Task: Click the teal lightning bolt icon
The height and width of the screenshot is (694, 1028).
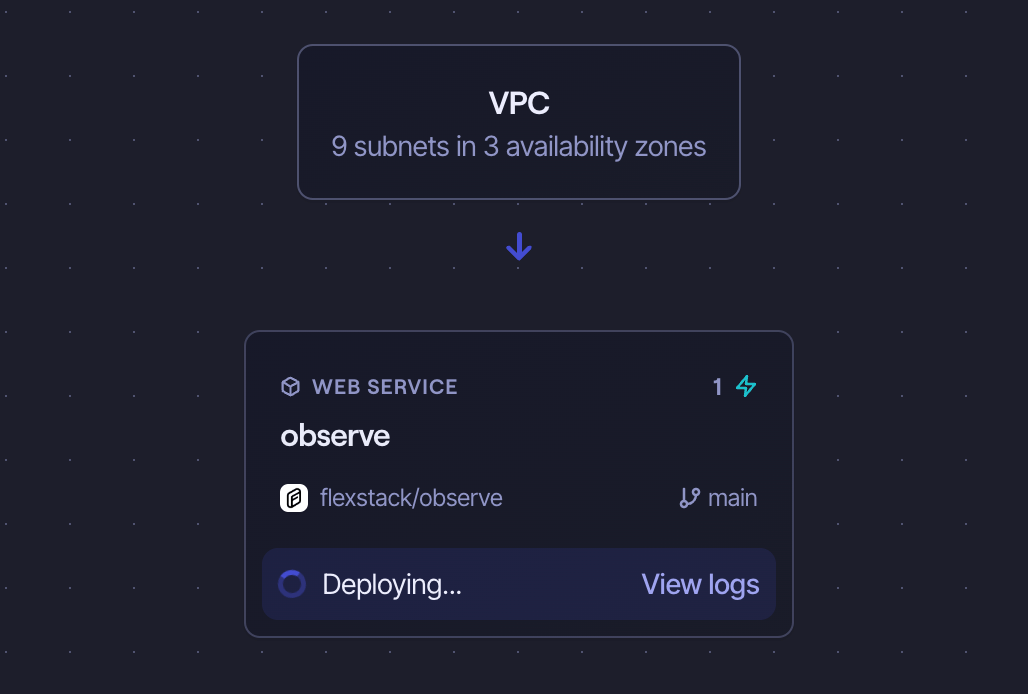Action: (x=746, y=386)
